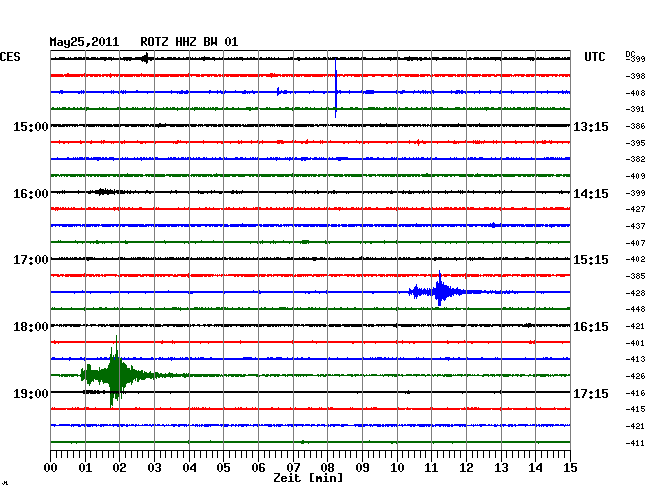Select the DC offset value -398
650x494 pixels.
point(635,76)
